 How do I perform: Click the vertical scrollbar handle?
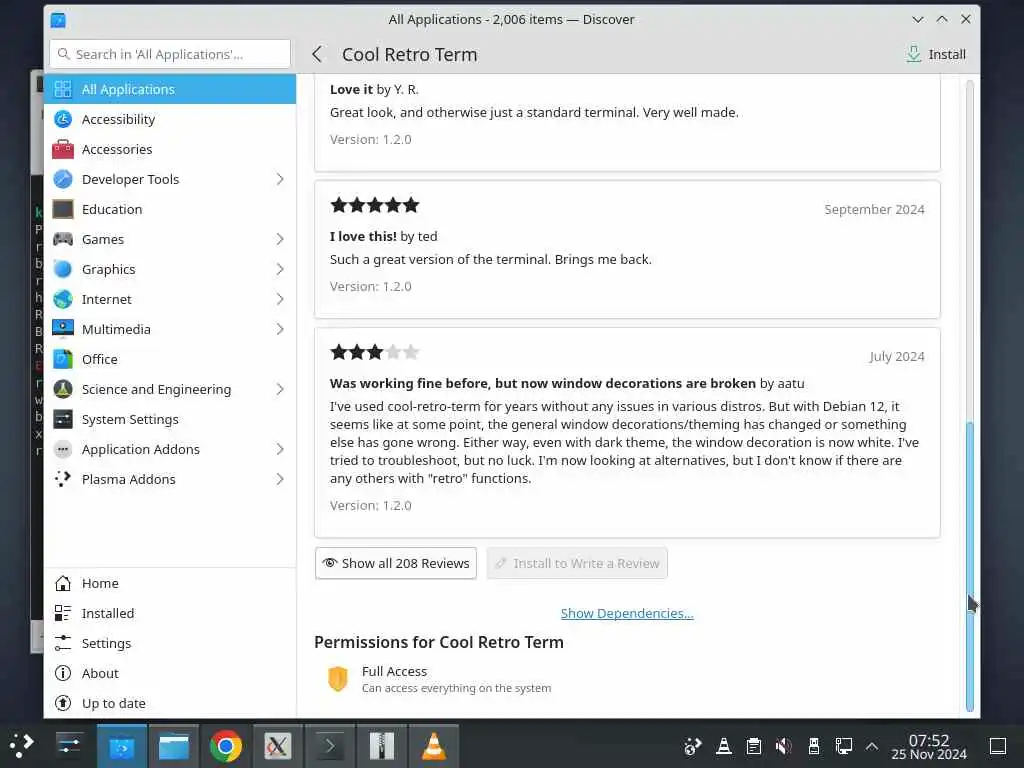(970, 566)
